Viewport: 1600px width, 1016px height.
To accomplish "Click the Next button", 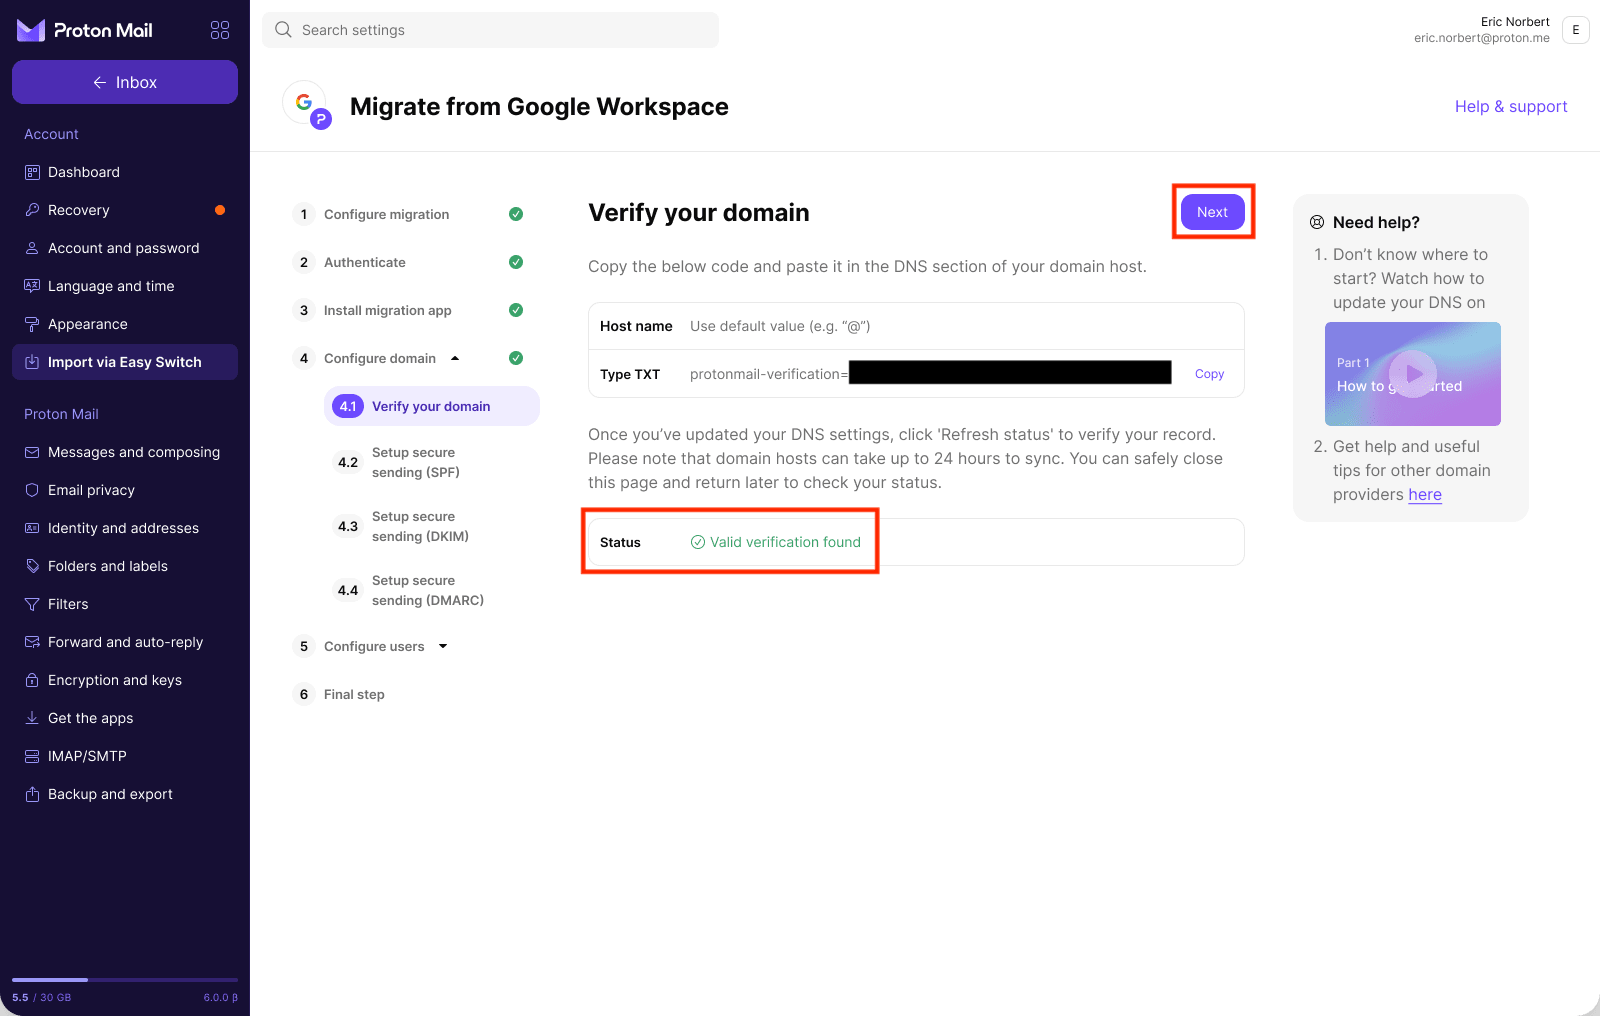I will pos(1212,212).
